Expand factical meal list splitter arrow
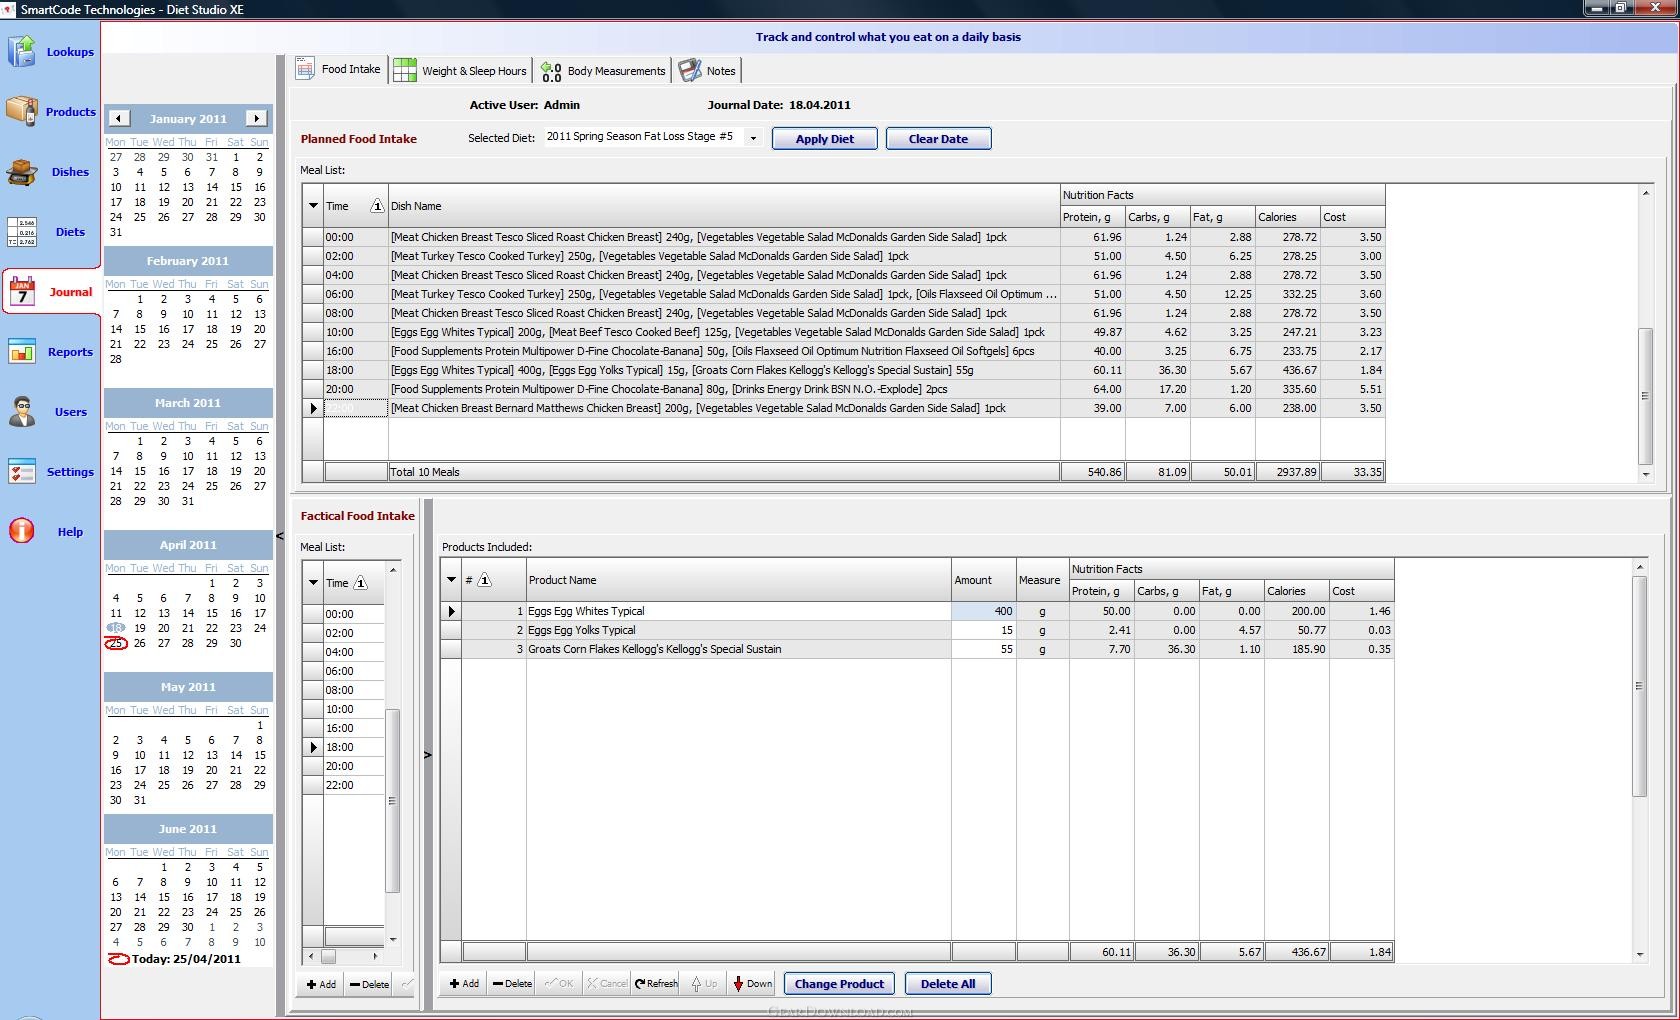This screenshot has width=1680, height=1020. pos(428,755)
